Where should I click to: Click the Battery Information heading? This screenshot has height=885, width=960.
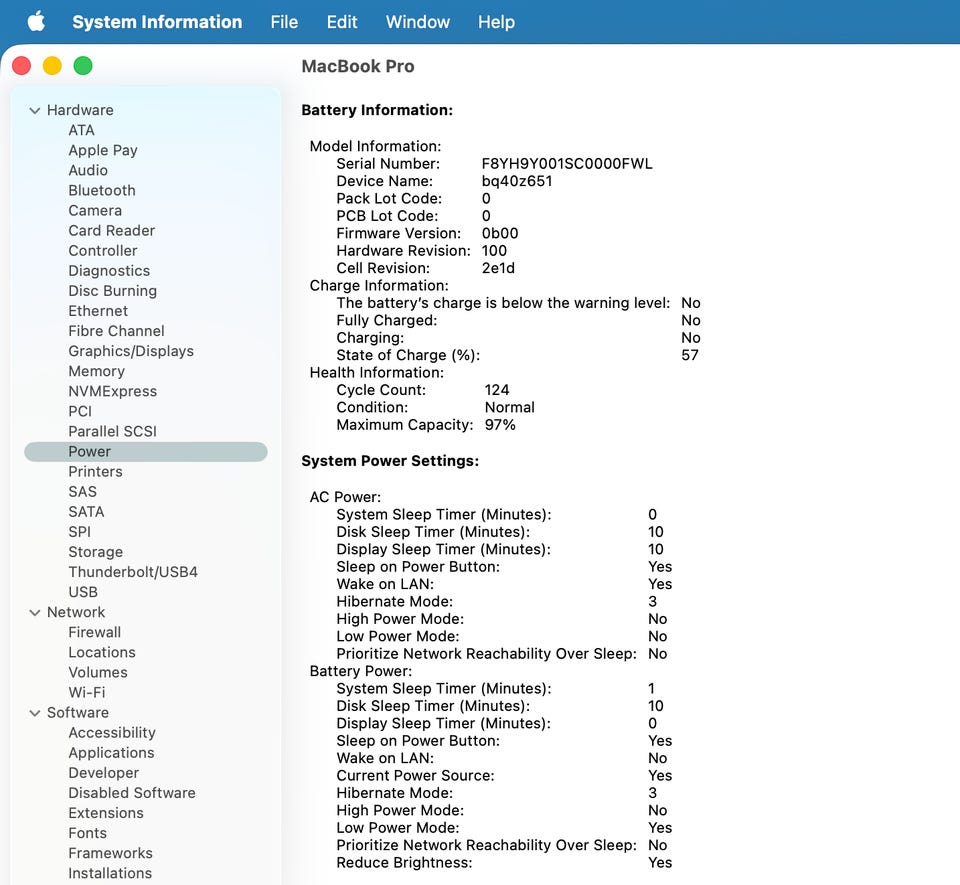point(377,110)
